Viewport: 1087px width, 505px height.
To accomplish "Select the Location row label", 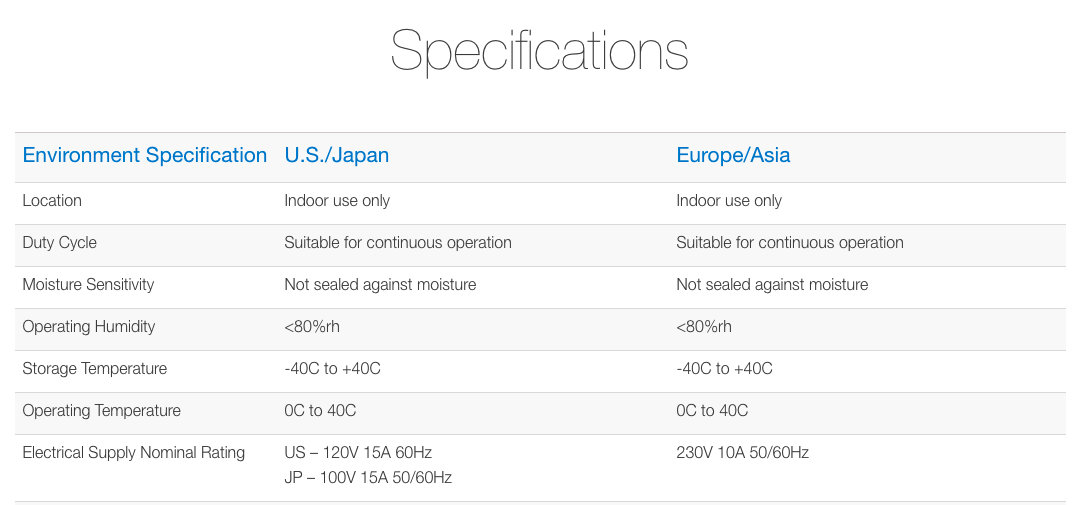I will (x=52, y=200).
